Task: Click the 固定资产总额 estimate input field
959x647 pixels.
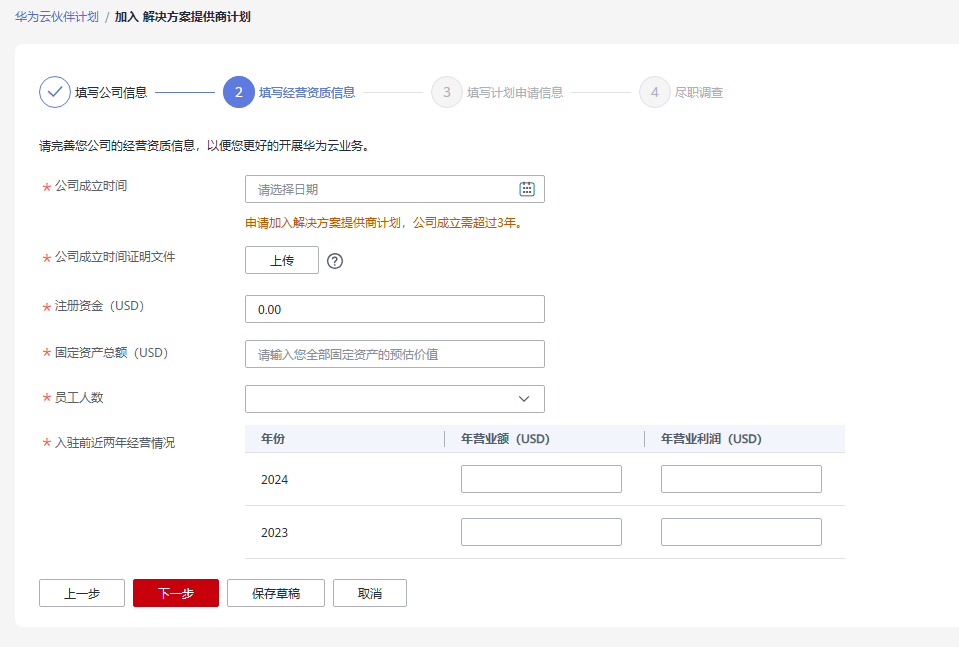Action: 394,353
